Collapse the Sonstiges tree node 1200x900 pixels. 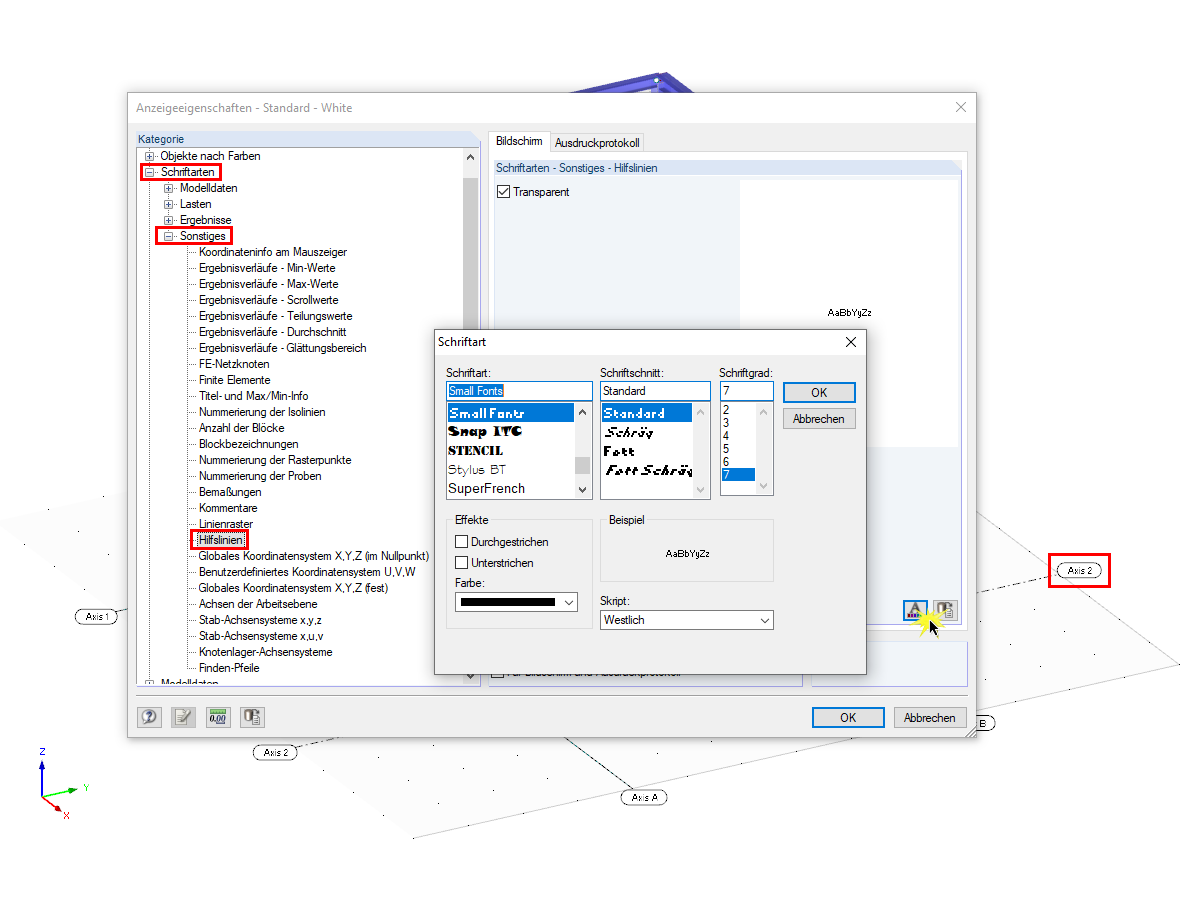click(169, 236)
